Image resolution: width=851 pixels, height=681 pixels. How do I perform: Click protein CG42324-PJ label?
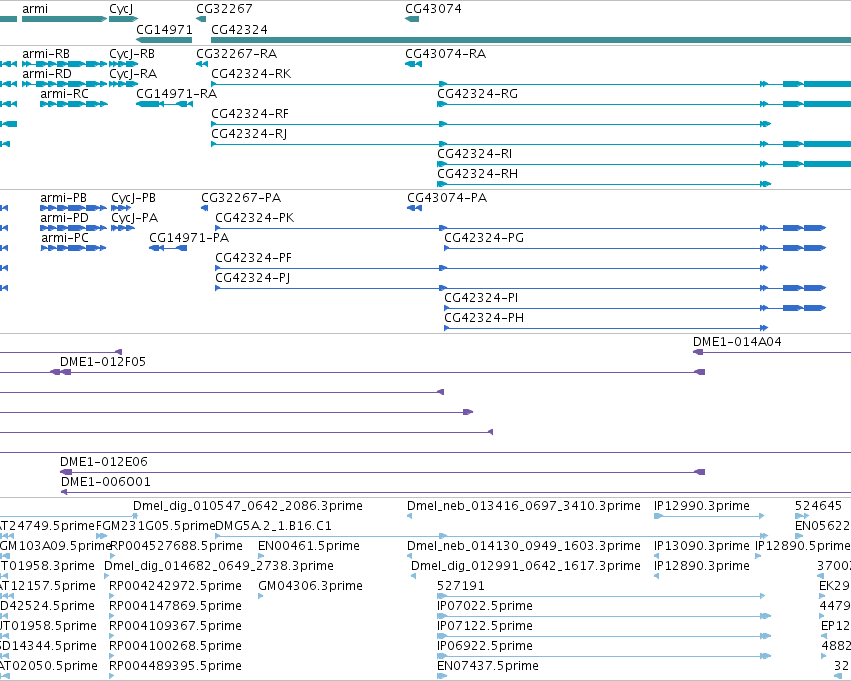[x=253, y=278]
